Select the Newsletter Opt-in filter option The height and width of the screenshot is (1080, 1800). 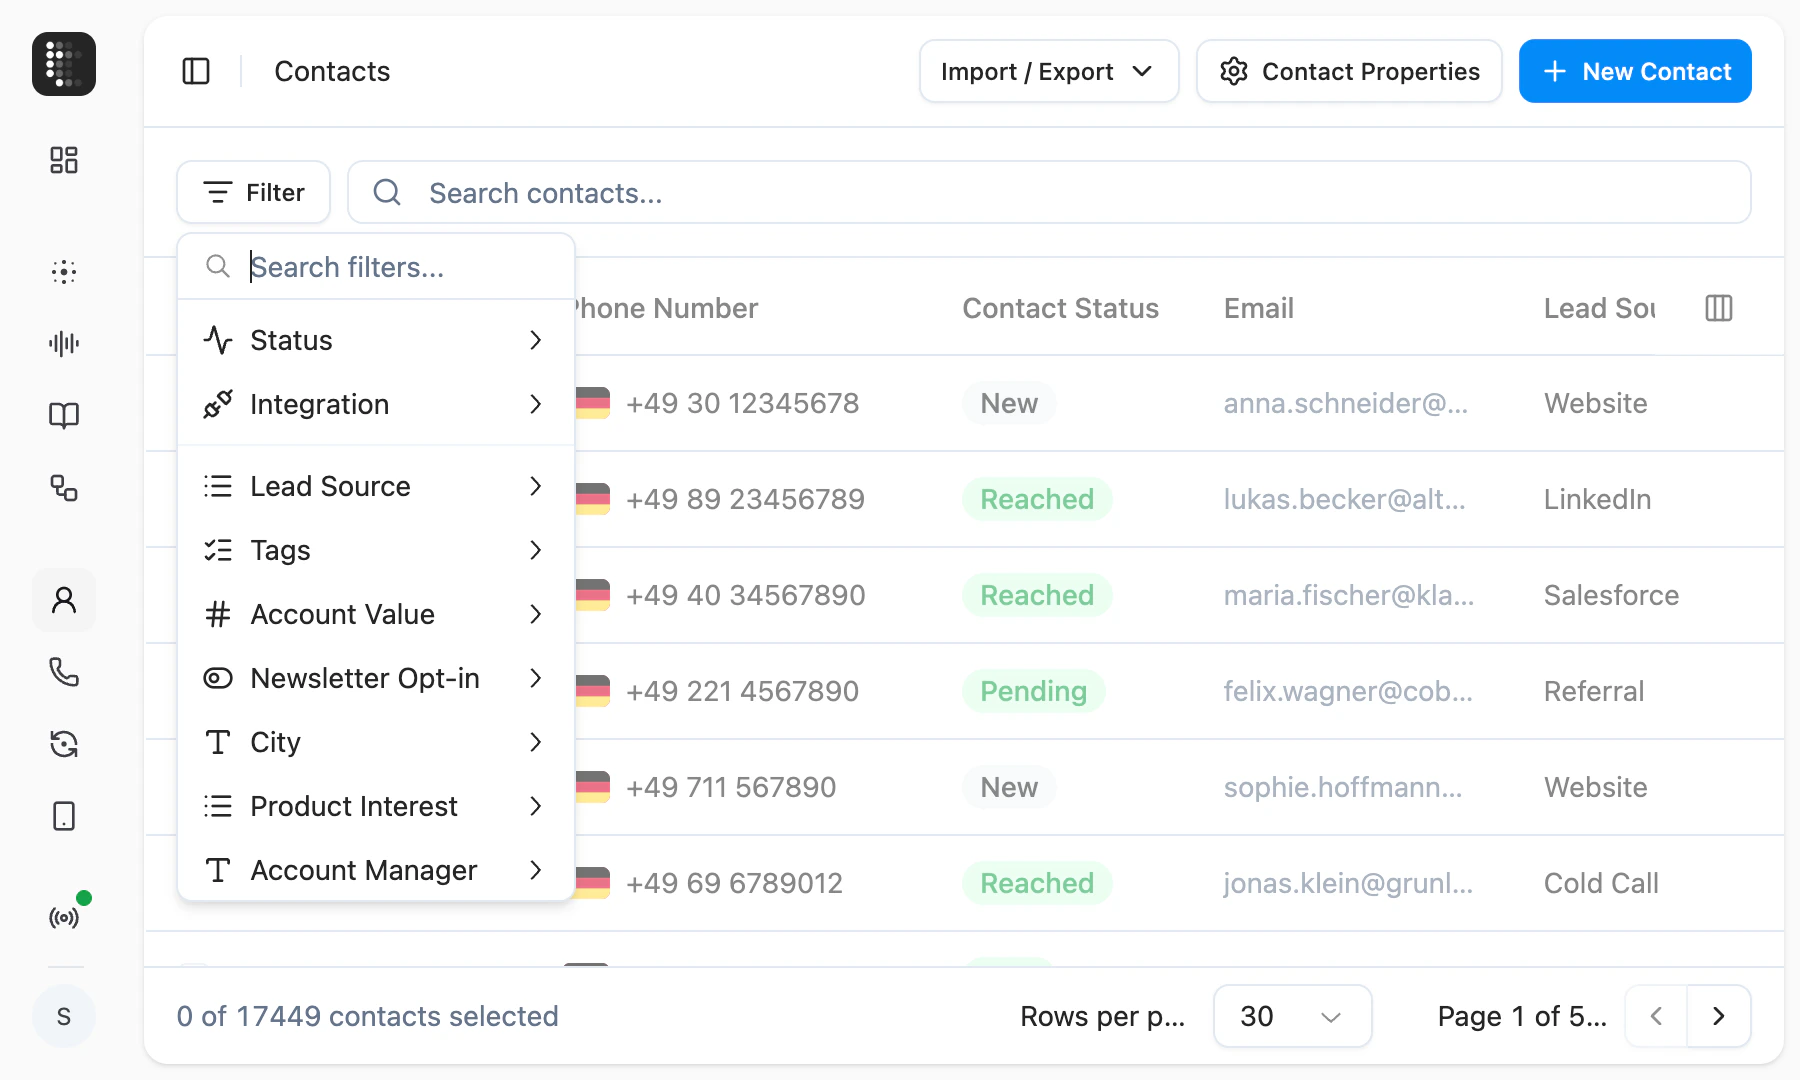click(x=376, y=678)
